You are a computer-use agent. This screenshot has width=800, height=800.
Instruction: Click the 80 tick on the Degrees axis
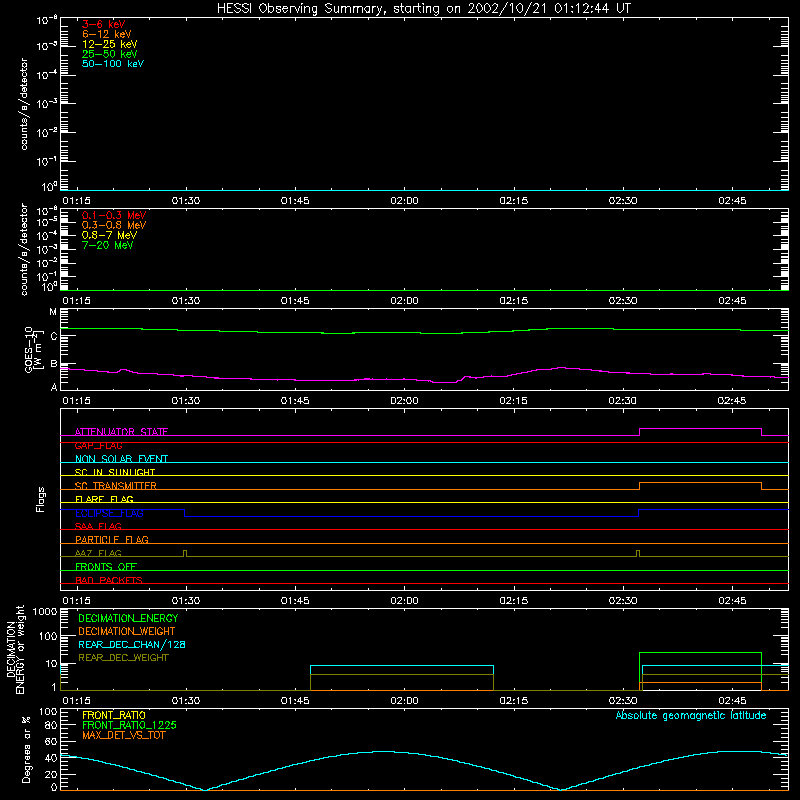tap(51, 725)
